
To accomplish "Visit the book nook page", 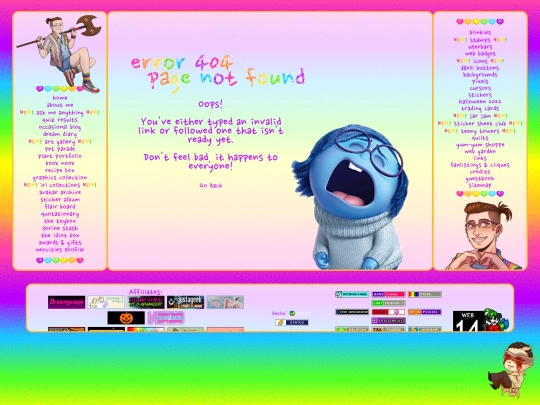I will pos(60,163).
